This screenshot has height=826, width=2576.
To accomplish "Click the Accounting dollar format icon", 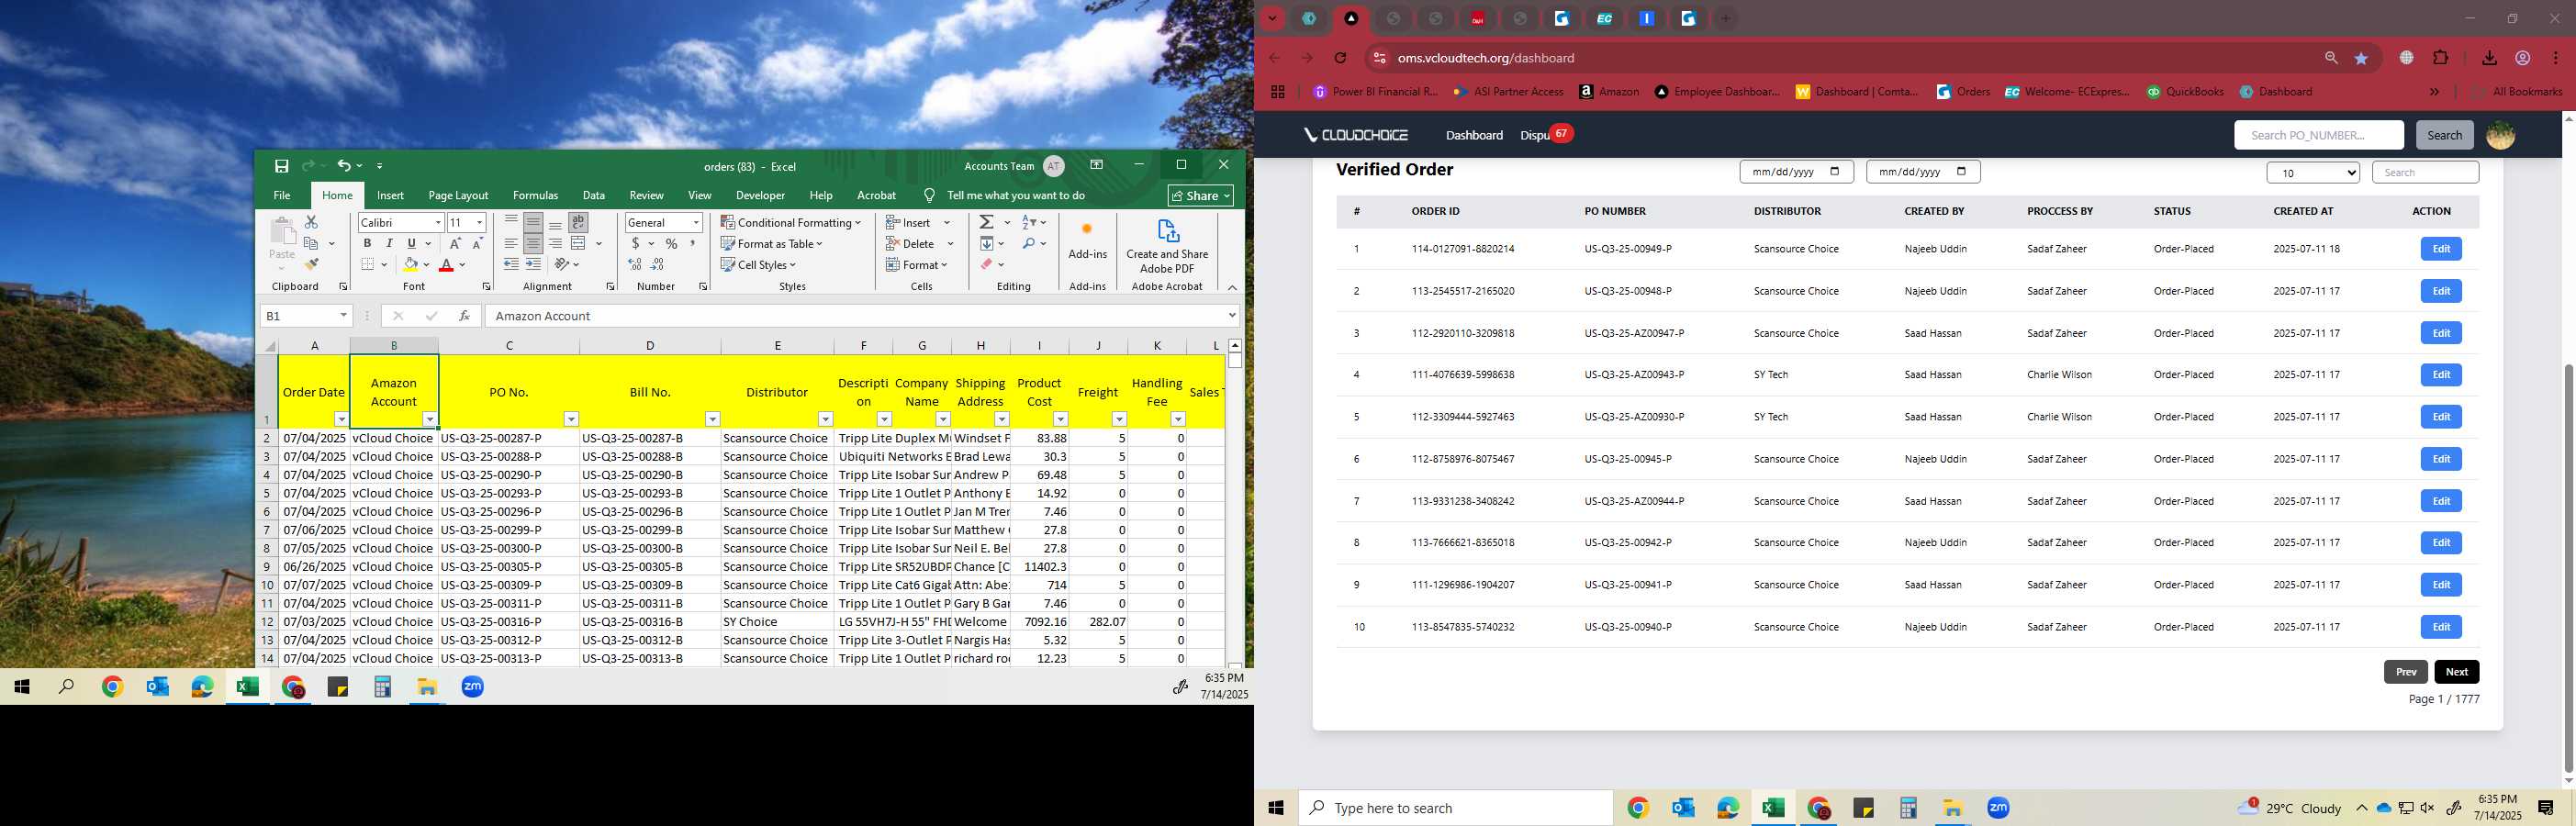I will (635, 243).
